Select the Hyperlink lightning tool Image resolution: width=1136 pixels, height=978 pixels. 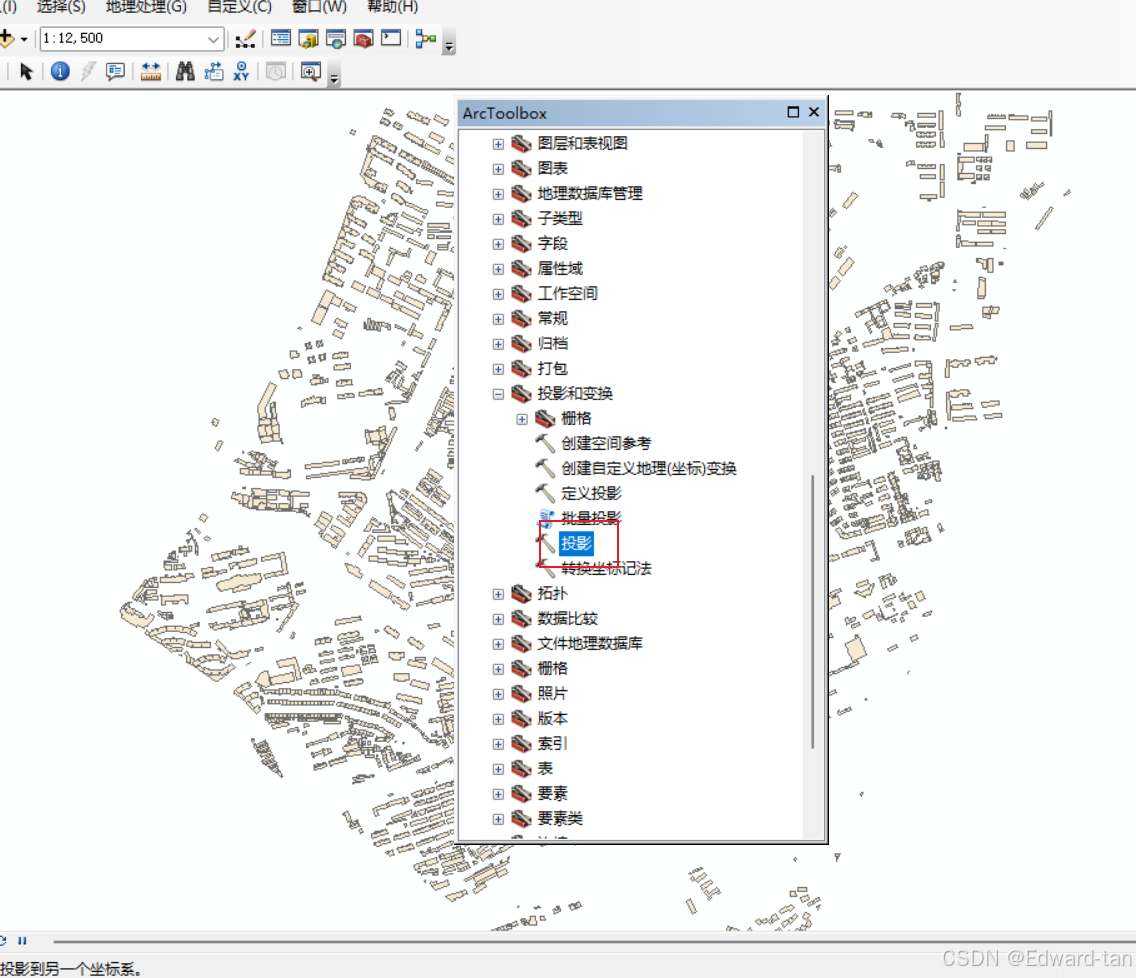[86, 71]
